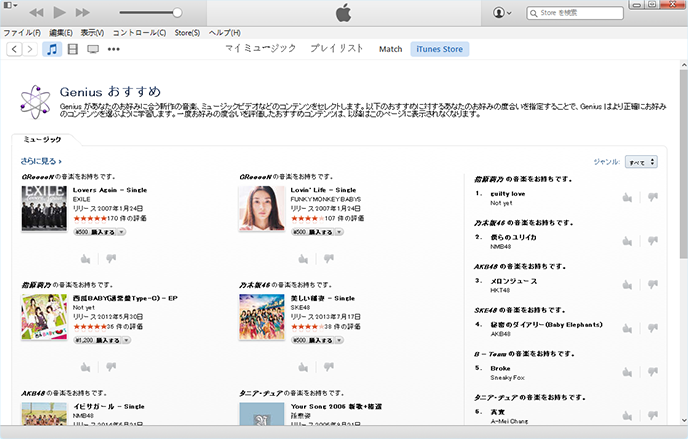Image resolution: width=688 pixels, height=439 pixels.
Task: Dislike song number 2 by NMB48
Action: tap(653, 241)
